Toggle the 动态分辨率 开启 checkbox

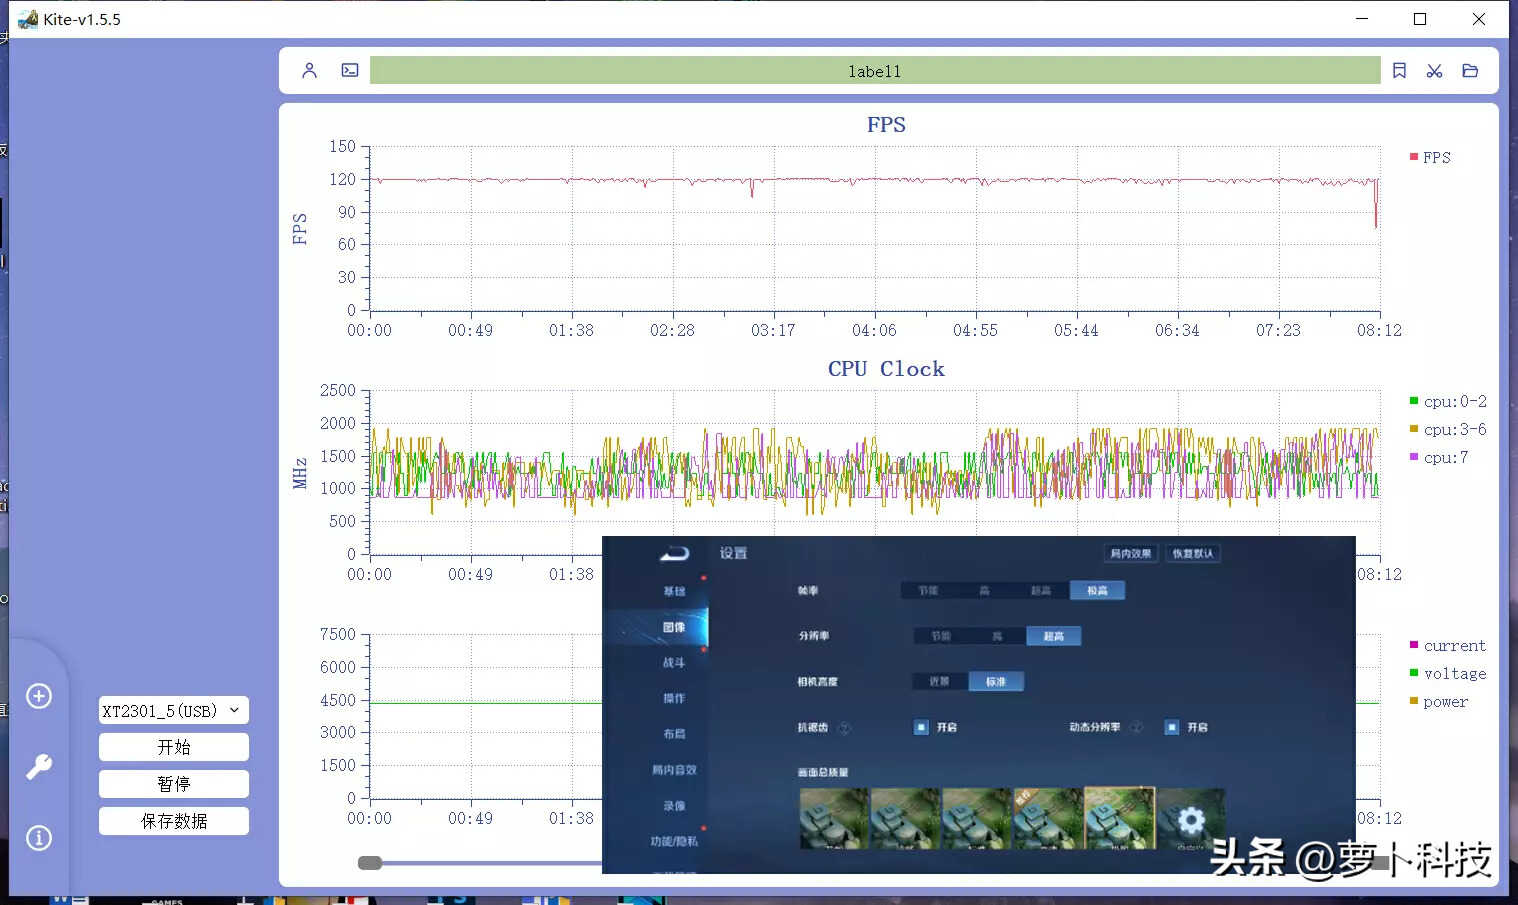click(1171, 727)
